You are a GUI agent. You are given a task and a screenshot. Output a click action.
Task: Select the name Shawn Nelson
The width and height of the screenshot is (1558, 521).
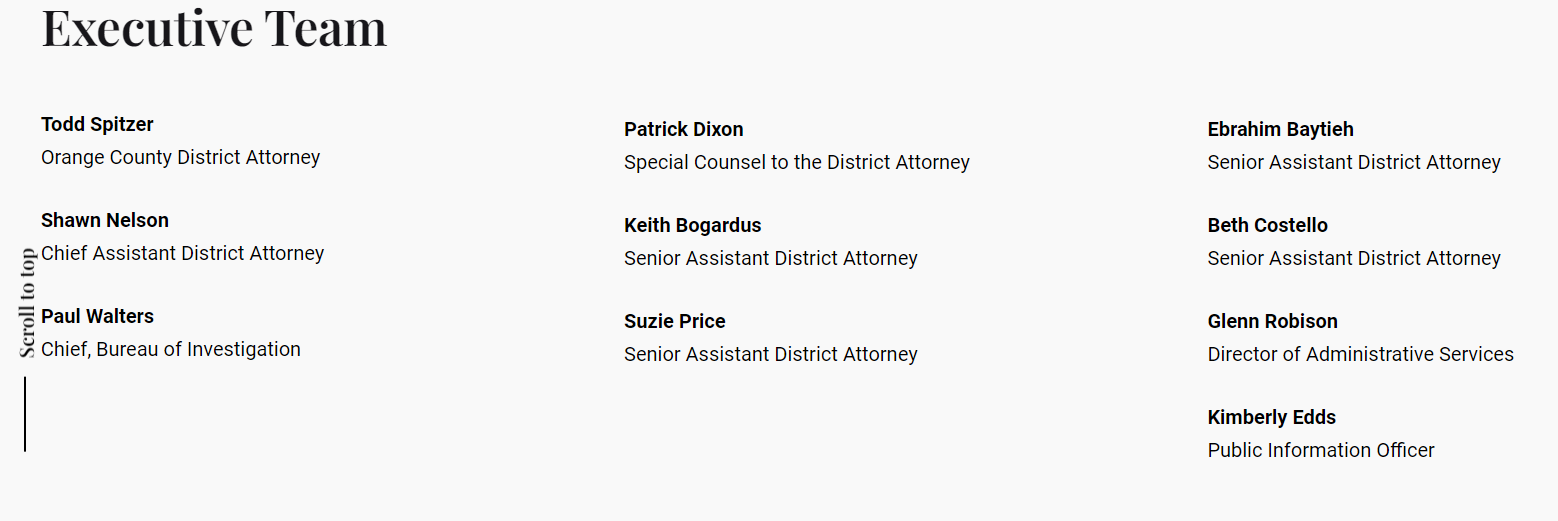105,220
